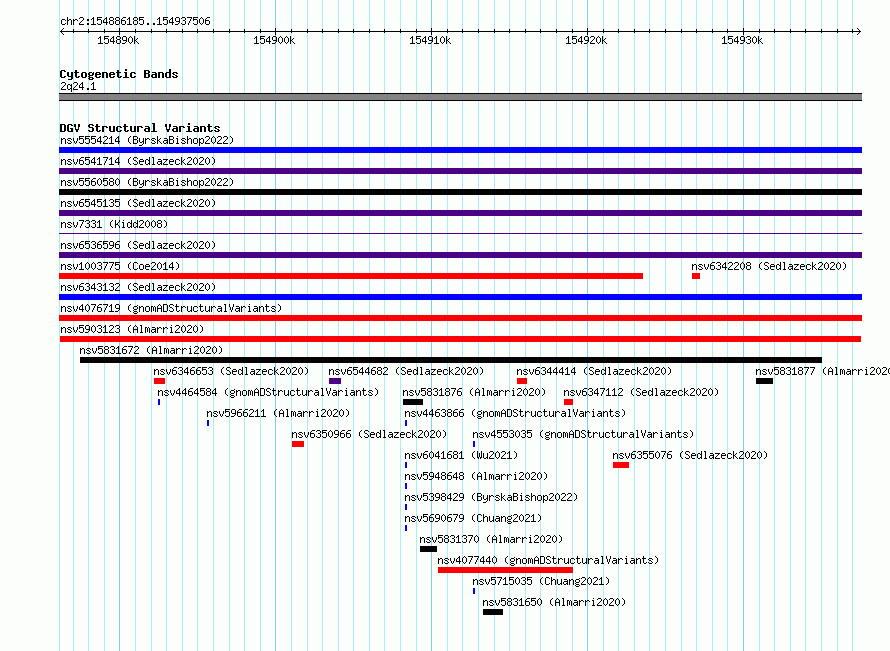Select the blue nsv6343132 bar
Screen dimensions: 890x651
point(460,297)
